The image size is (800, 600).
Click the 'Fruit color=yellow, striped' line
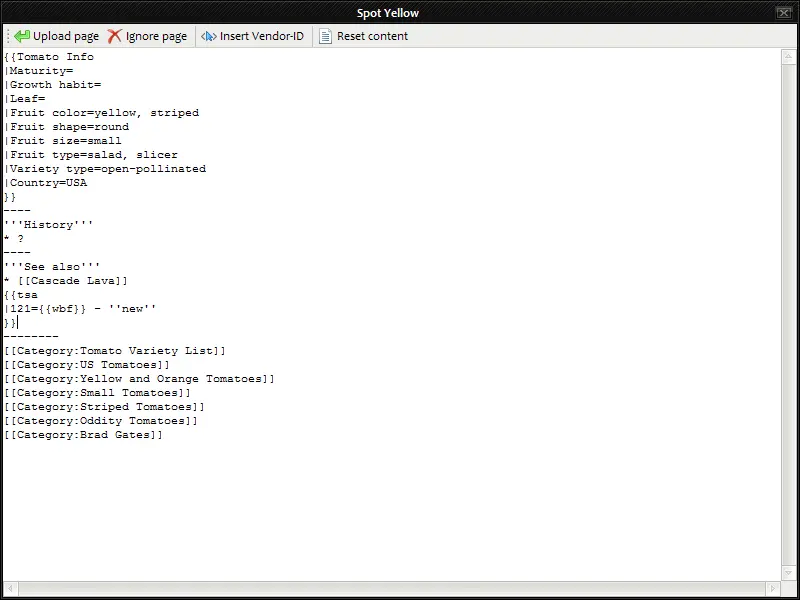(x=102, y=113)
